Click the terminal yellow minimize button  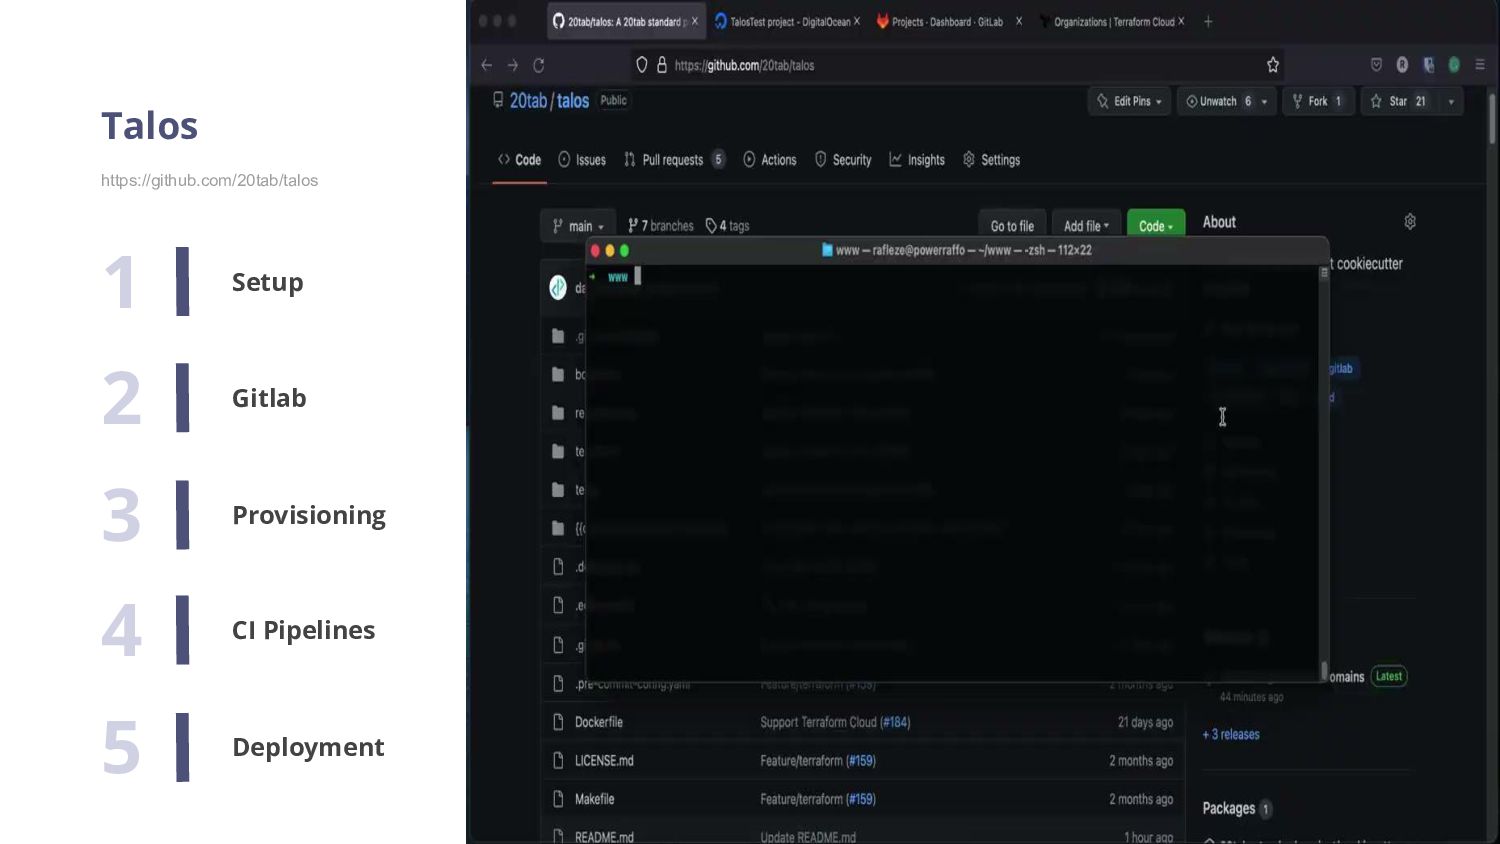pos(610,251)
